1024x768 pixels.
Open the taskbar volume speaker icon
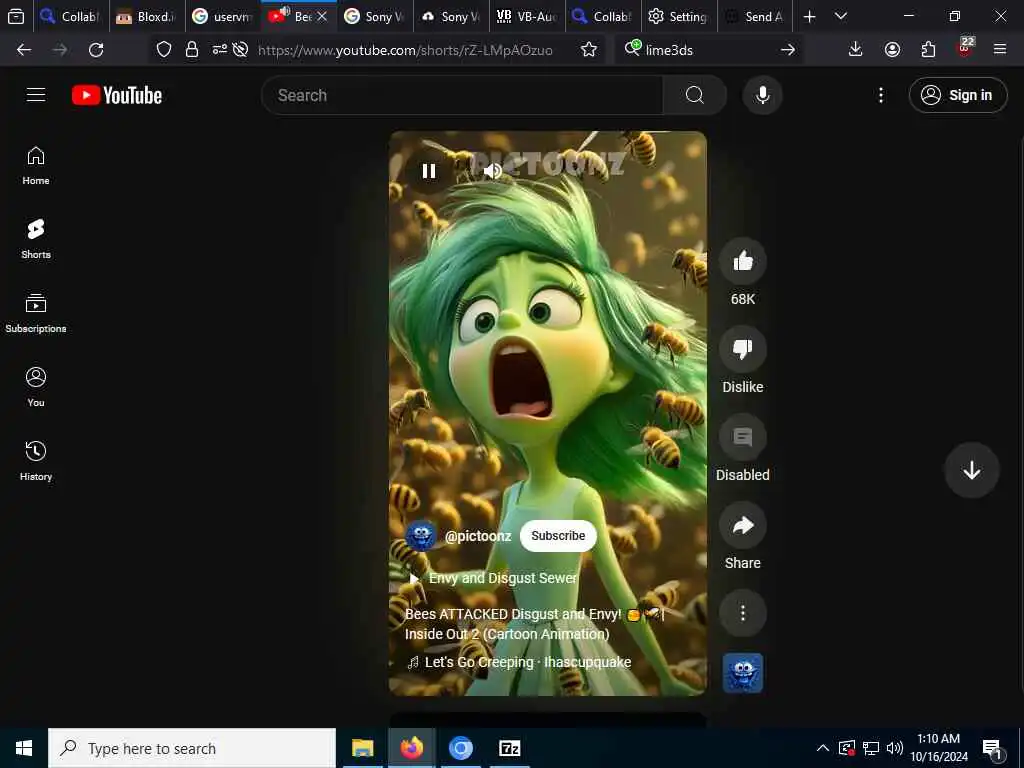(895, 748)
